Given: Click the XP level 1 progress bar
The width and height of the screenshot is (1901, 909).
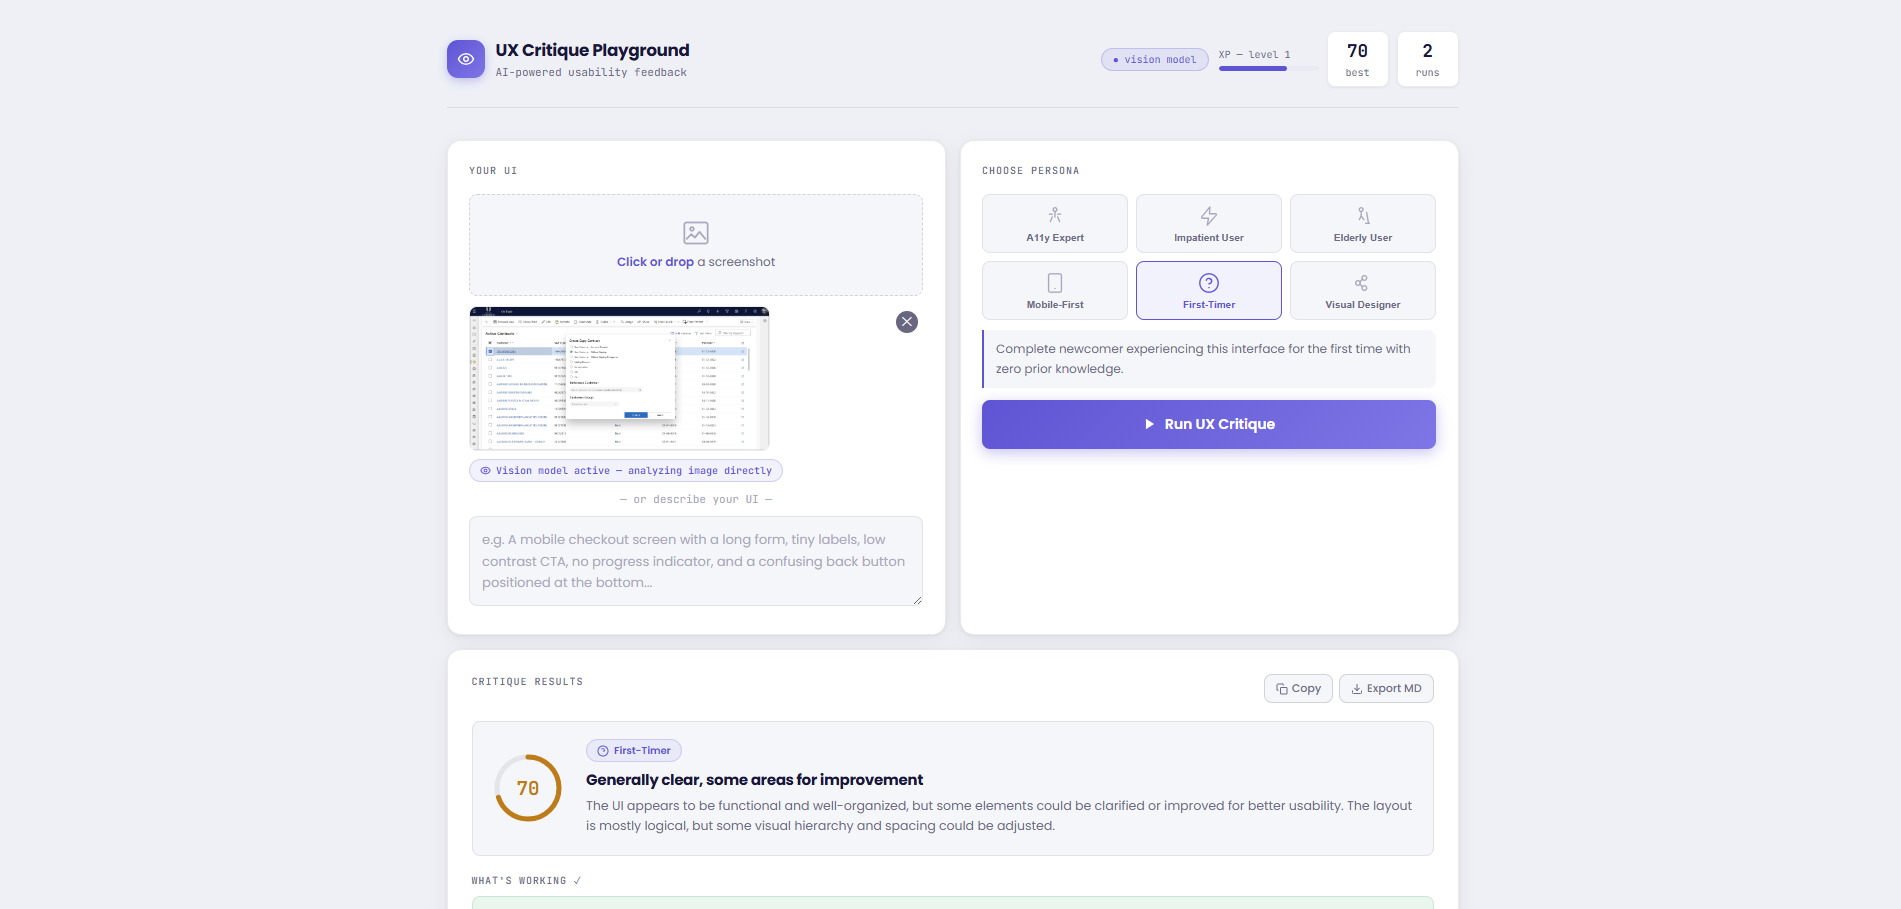Looking at the screenshot, I should pos(1269,69).
